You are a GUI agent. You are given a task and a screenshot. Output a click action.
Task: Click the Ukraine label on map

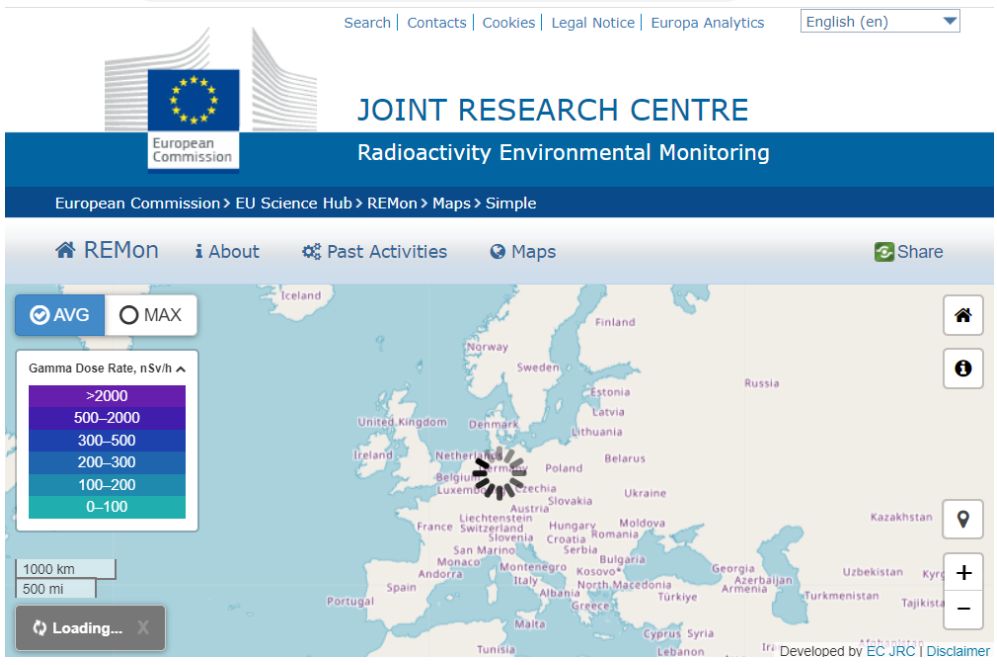[x=645, y=493]
